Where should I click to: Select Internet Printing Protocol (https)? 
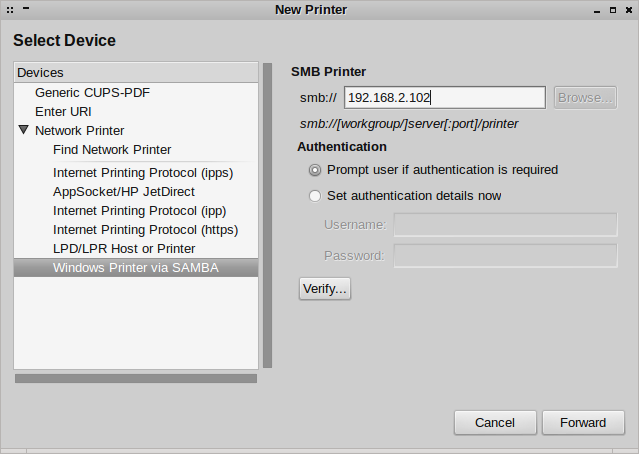click(x=145, y=229)
